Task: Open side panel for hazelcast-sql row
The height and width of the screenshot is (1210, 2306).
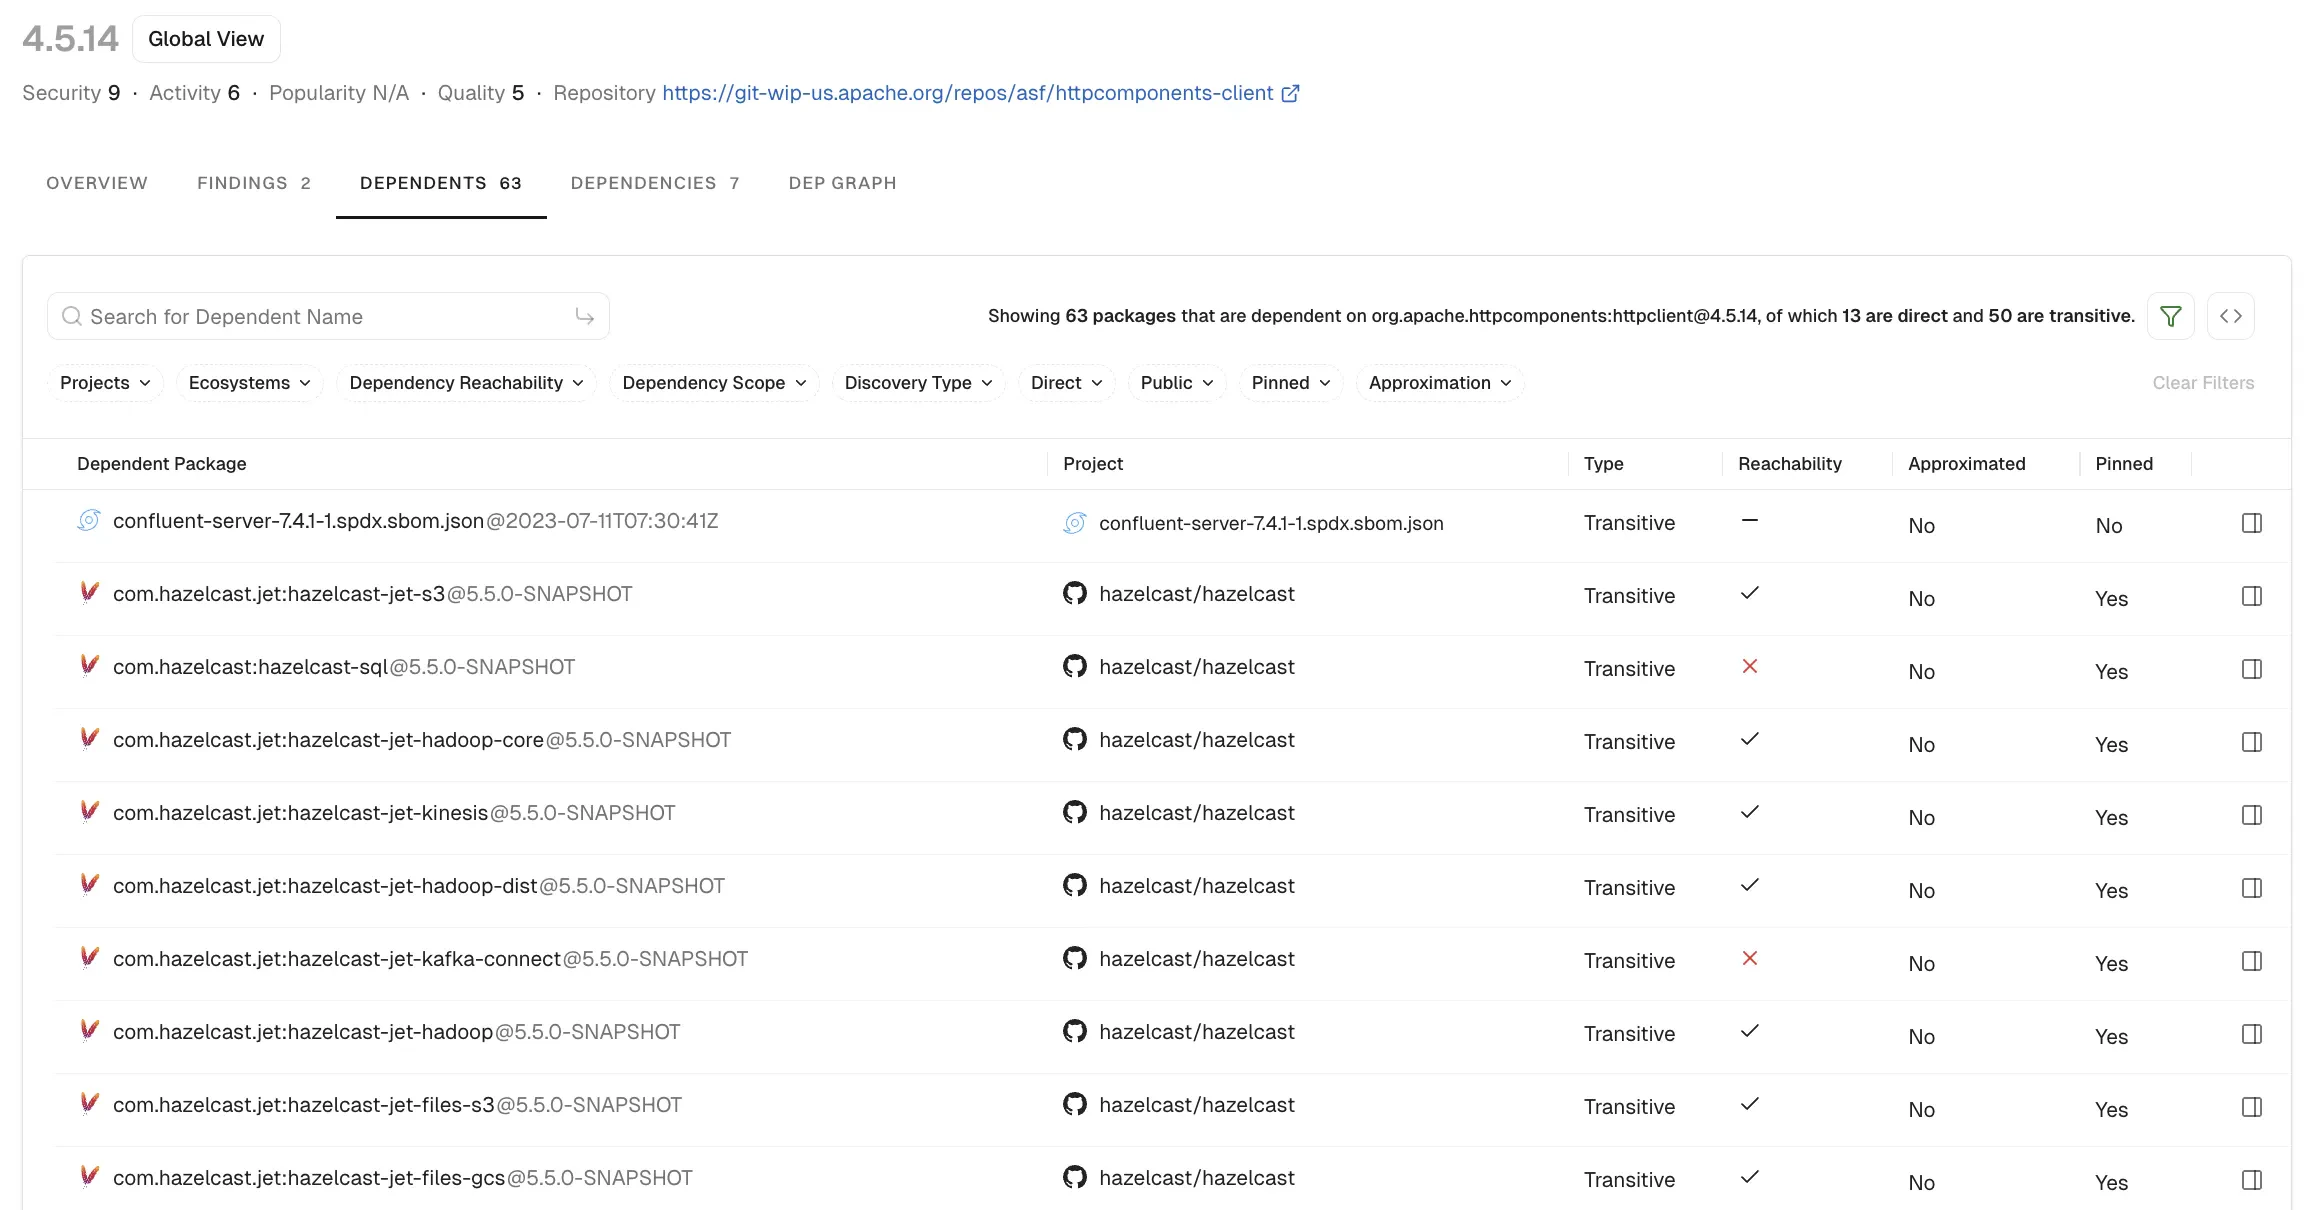Action: pos(2251,669)
